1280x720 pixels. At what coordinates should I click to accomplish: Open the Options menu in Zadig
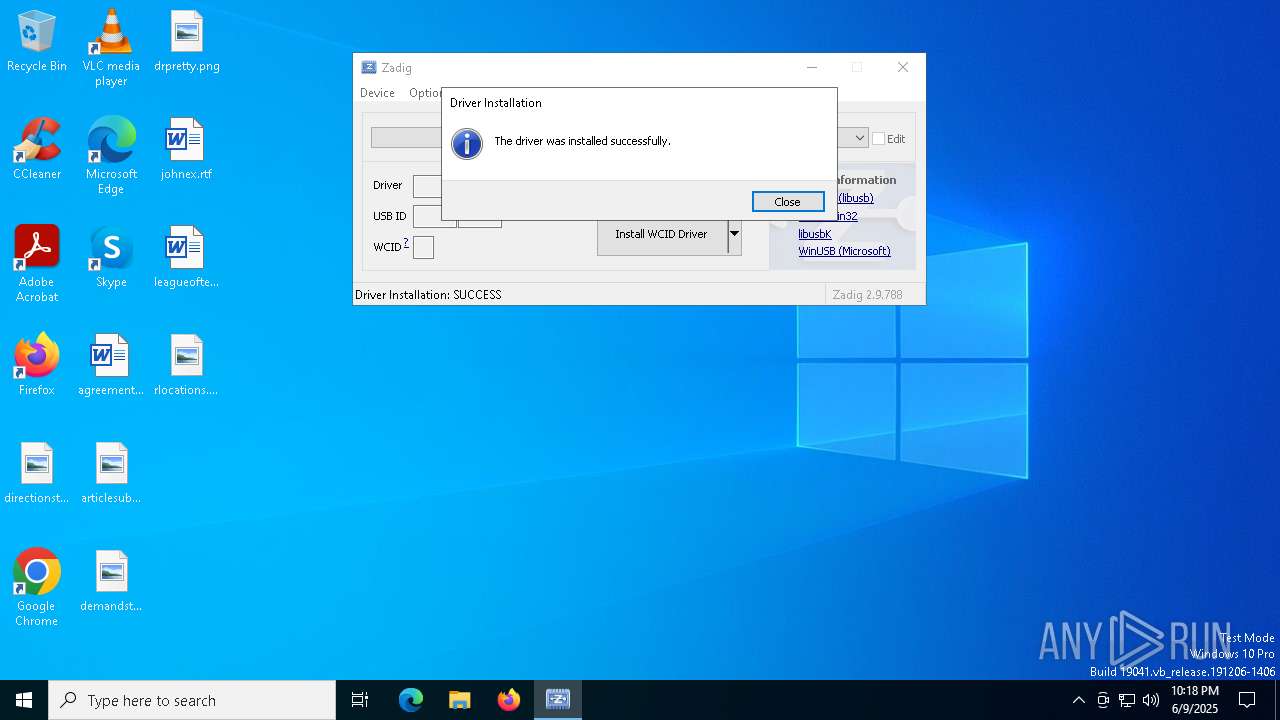425,93
